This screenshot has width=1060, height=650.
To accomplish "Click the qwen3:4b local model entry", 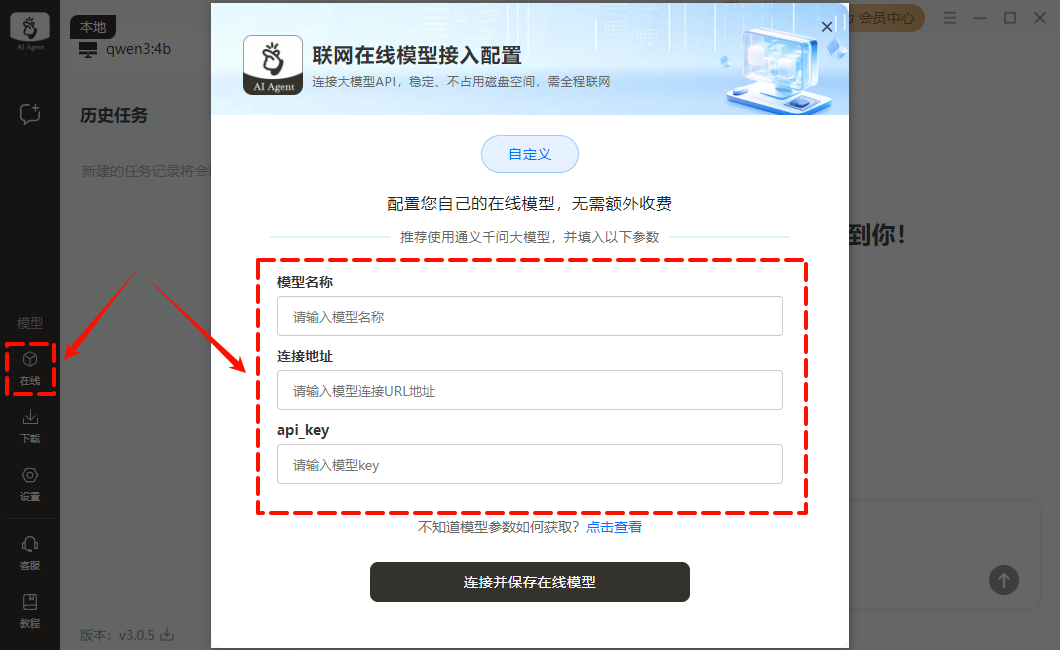I will point(125,49).
